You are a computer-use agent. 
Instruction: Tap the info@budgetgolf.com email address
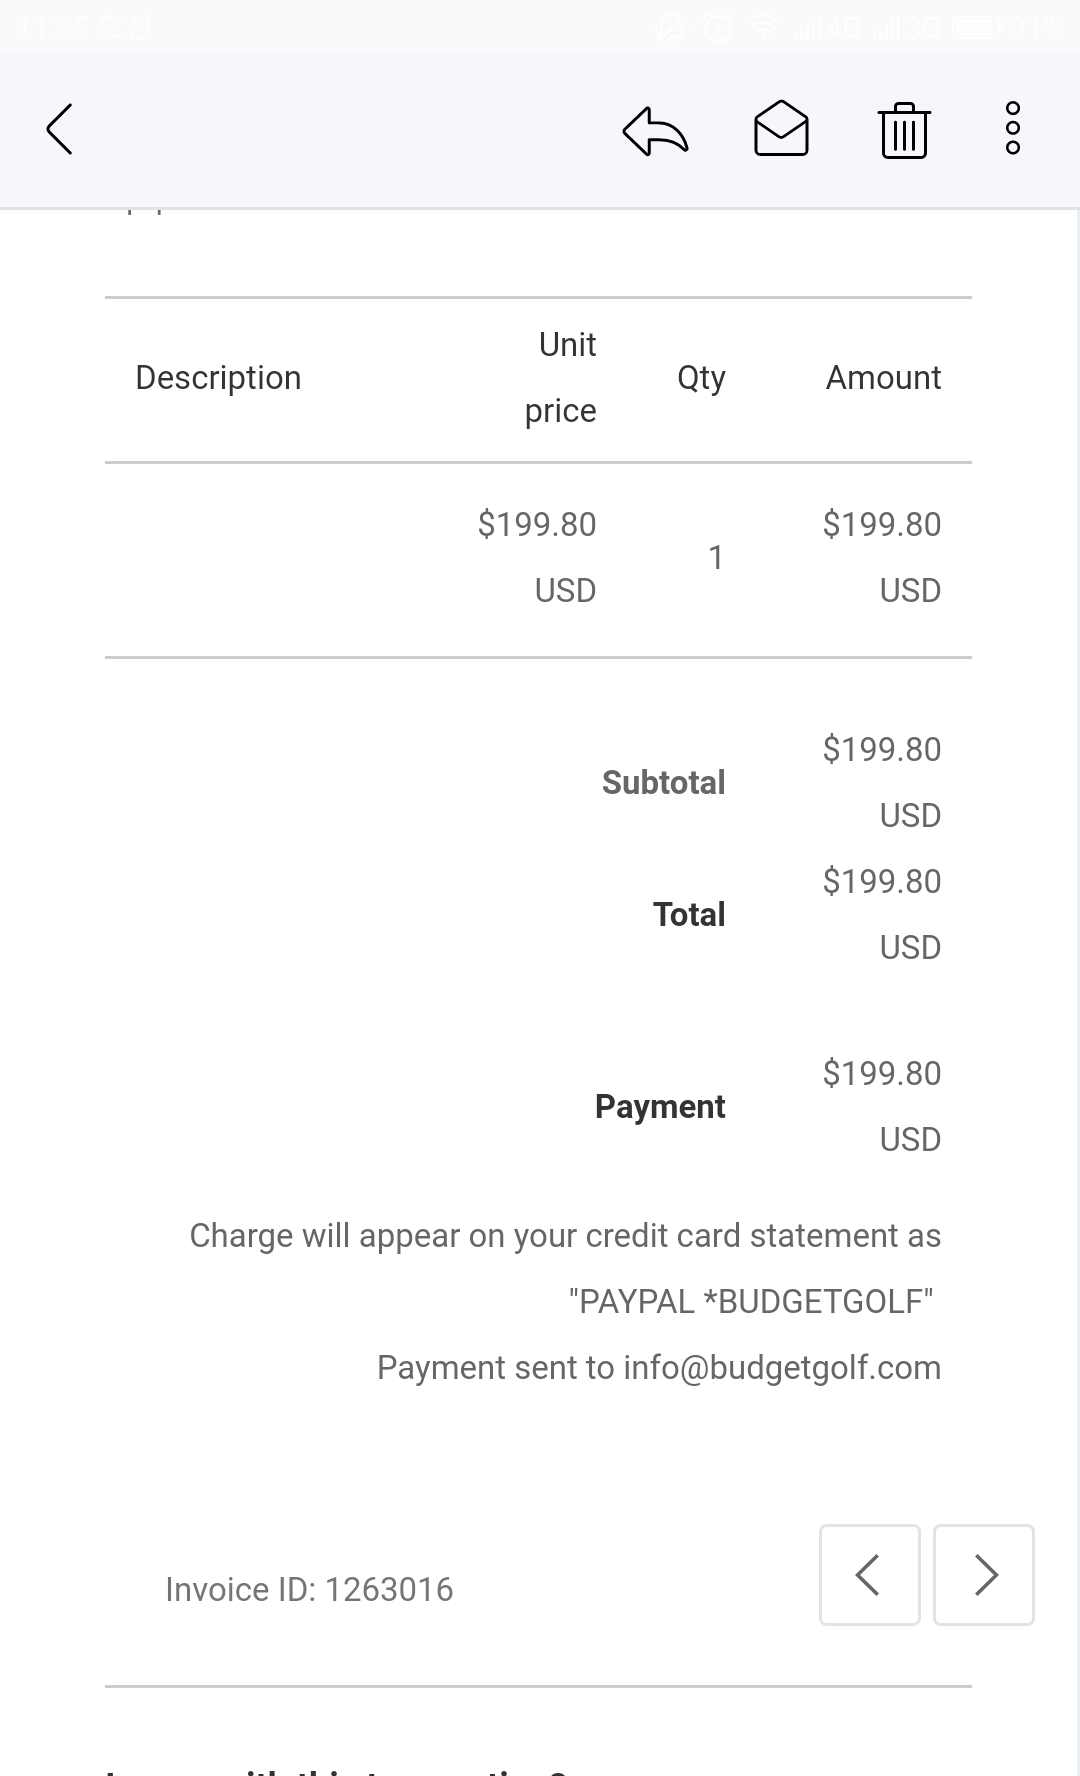click(x=782, y=1368)
